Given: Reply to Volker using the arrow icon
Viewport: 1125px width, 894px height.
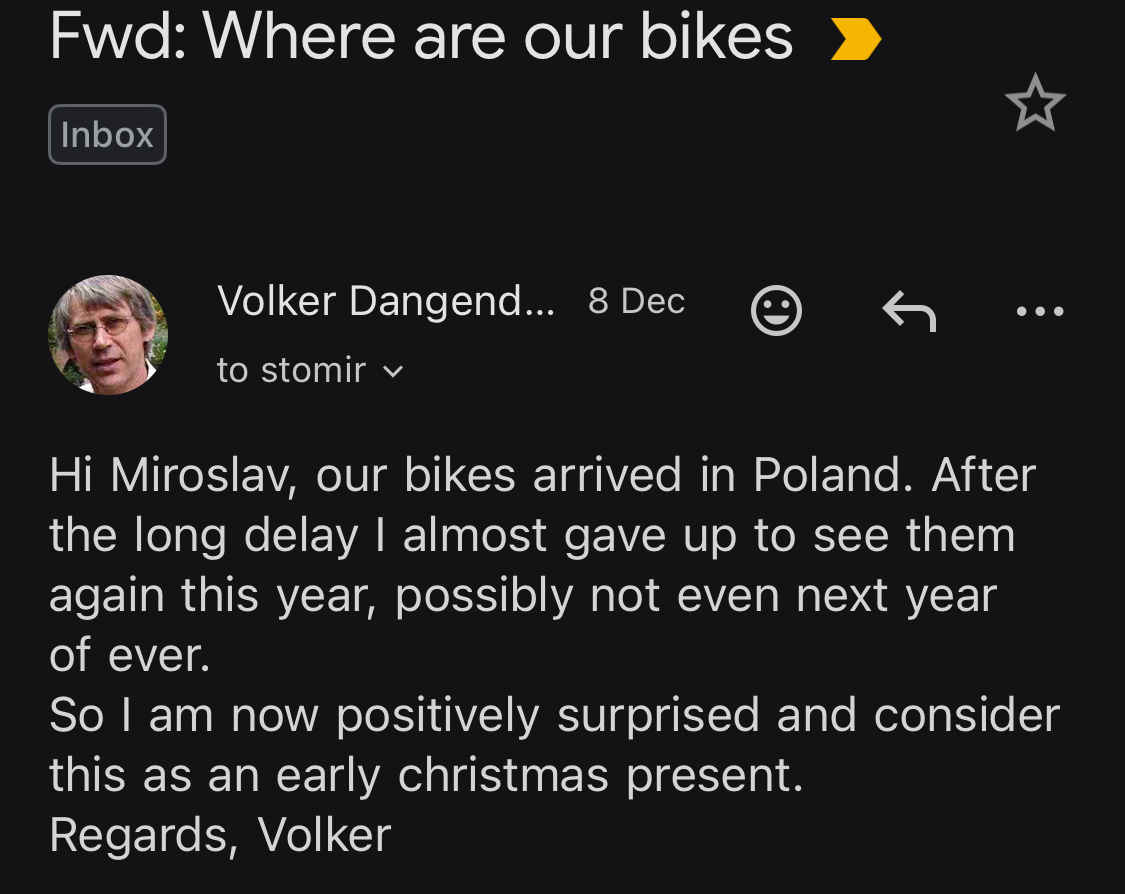Looking at the screenshot, I should pyautogui.click(x=909, y=312).
